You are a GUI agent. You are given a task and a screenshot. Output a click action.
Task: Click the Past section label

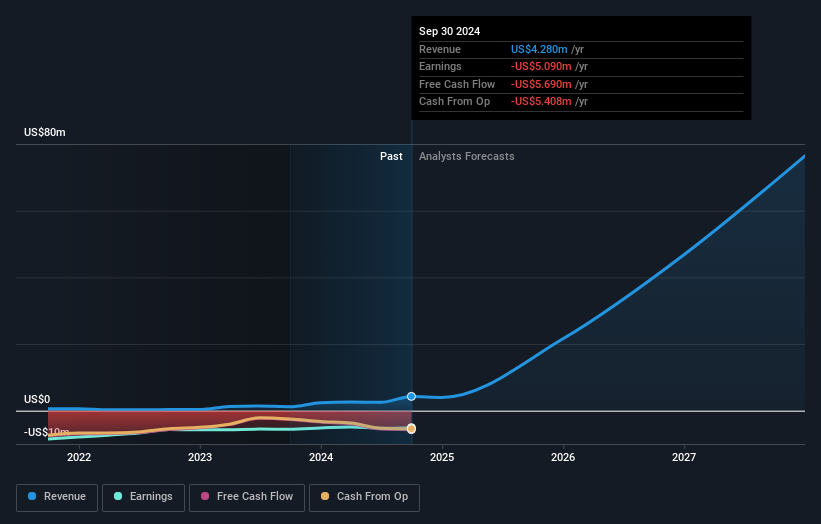click(x=391, y=156)
